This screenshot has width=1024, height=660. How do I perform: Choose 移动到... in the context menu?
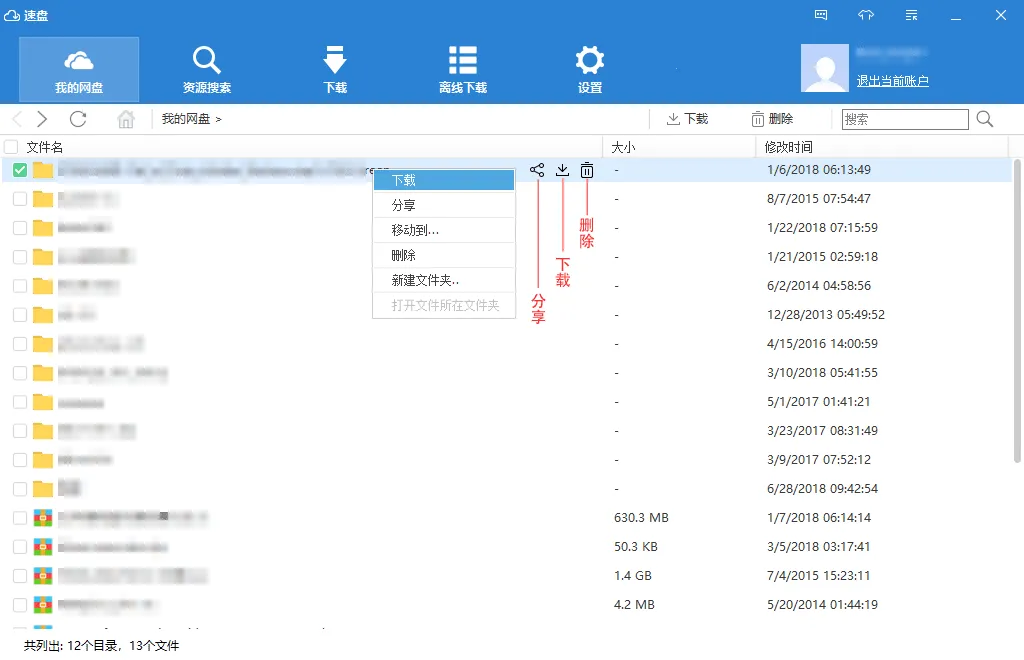pyautogui.click(x=415, y=230)
